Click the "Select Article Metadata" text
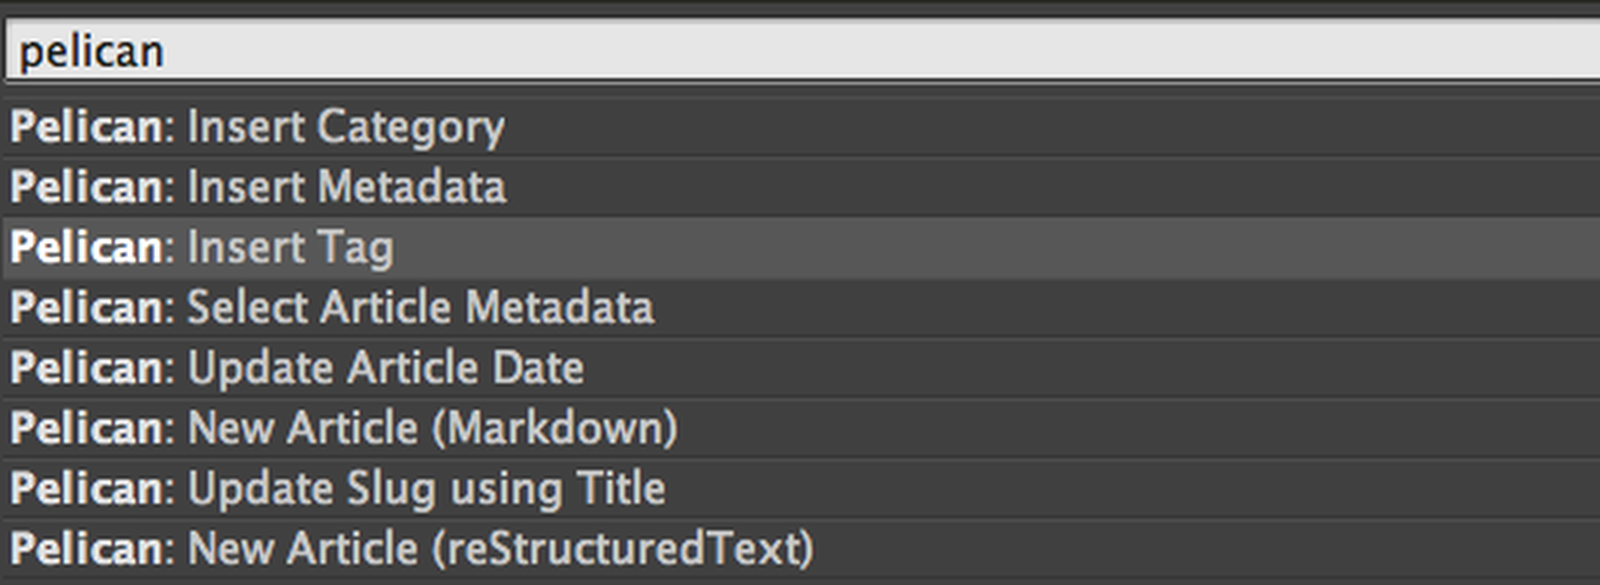The width and height of the screenshot is (1600, 585). point(420,307)
